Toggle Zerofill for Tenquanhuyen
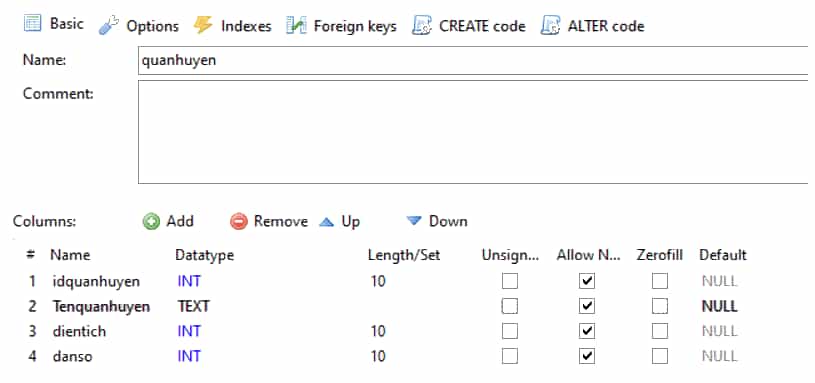The image size is (815, 383). pyautogui.click(x=660, y=307)
